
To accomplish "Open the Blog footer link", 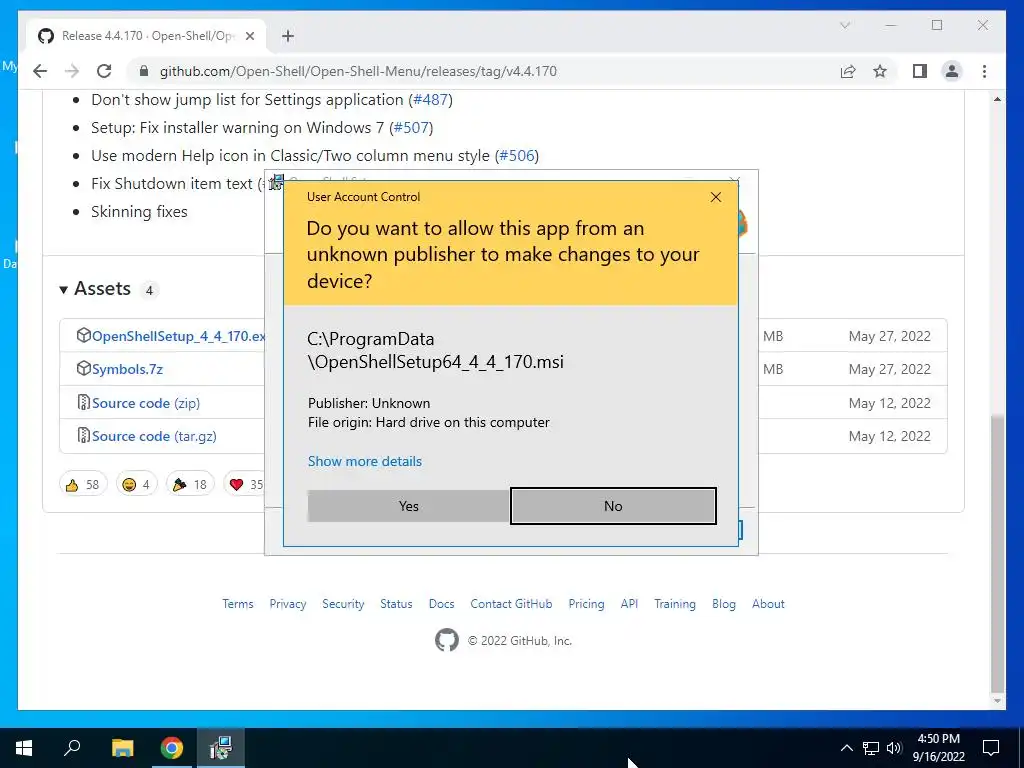I will [x=724, y=604].
